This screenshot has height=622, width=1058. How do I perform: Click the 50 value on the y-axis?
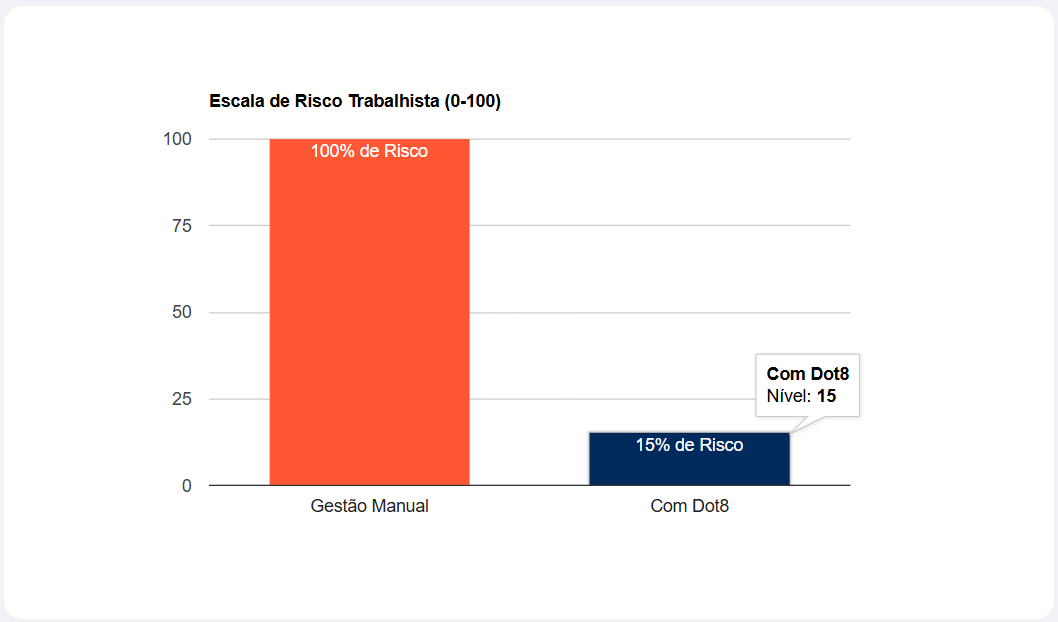181,313
